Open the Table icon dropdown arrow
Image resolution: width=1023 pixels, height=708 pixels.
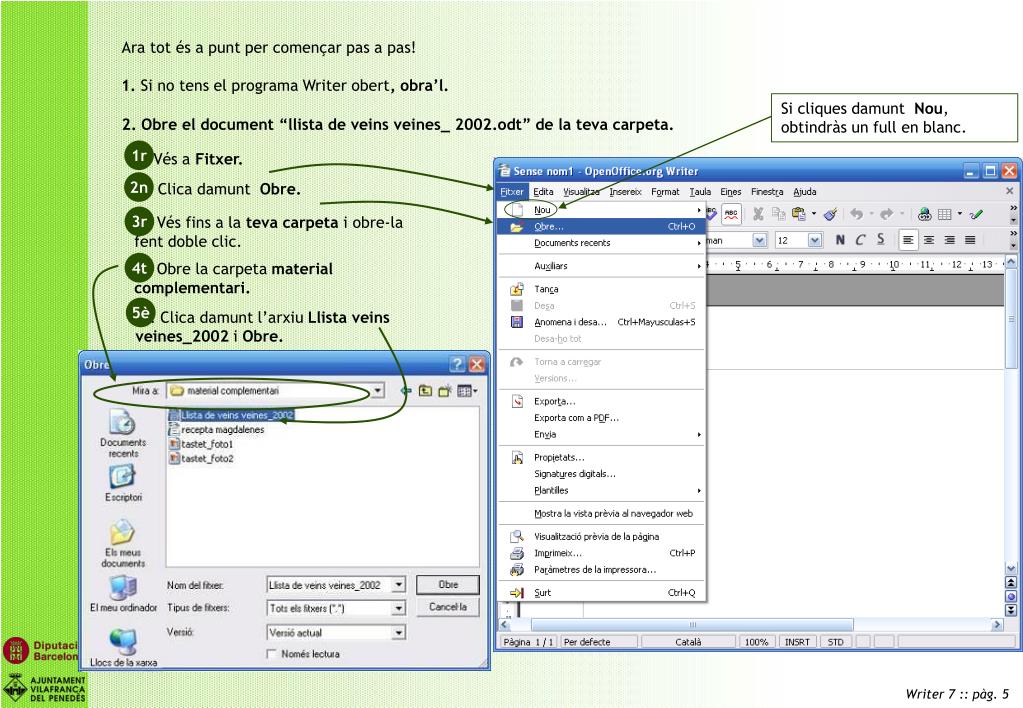pos(960,214)
